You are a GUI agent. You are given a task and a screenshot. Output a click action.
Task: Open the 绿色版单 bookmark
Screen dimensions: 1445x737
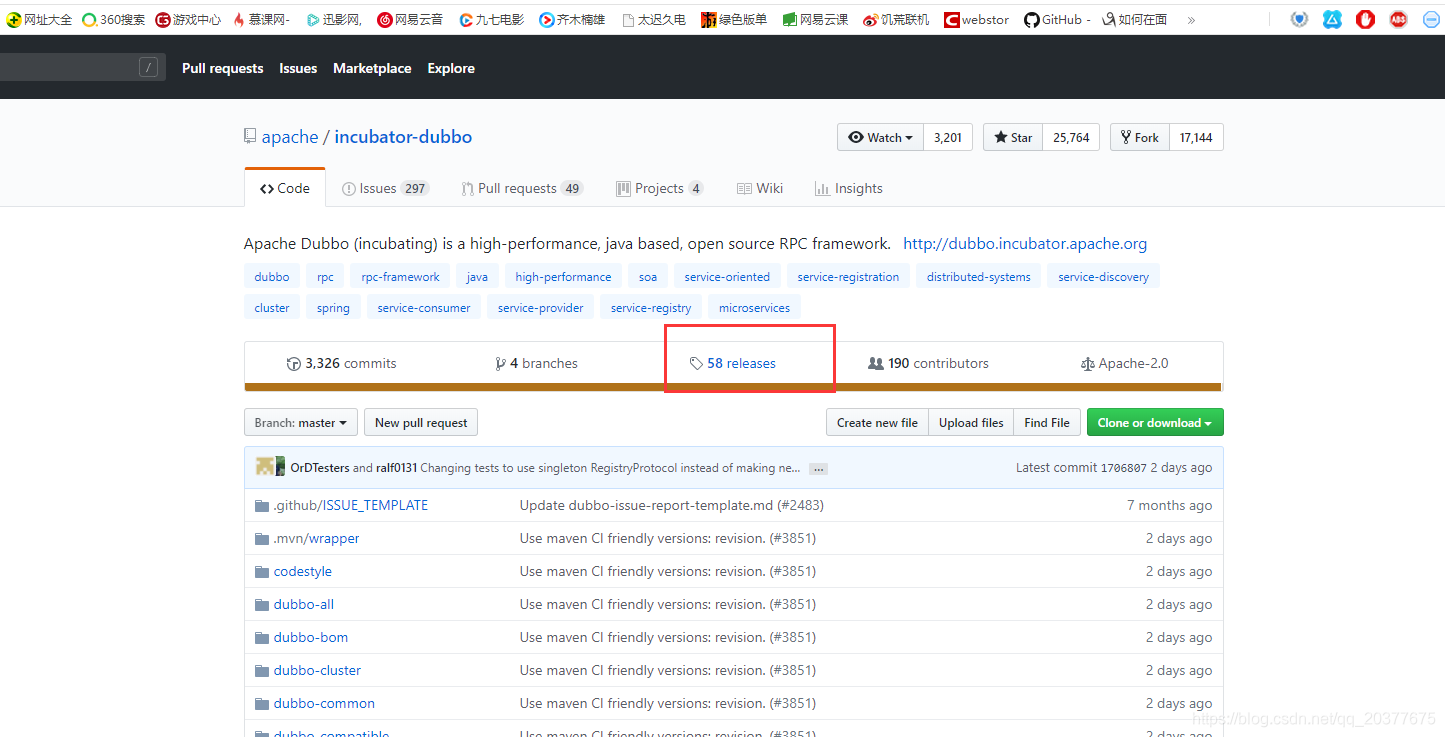tap(734, 19)
